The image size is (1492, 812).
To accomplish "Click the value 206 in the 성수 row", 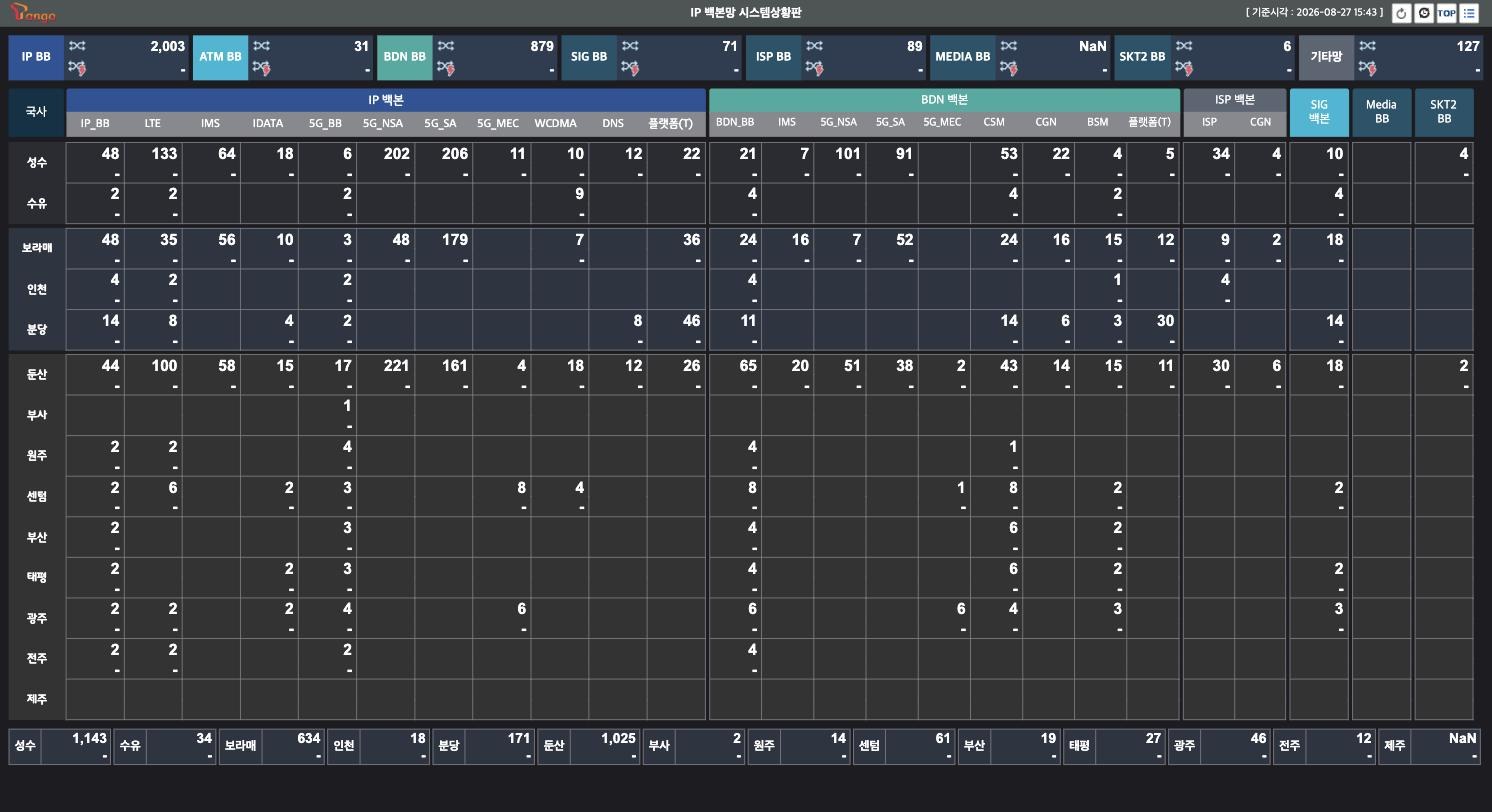I will click(454, 154).
